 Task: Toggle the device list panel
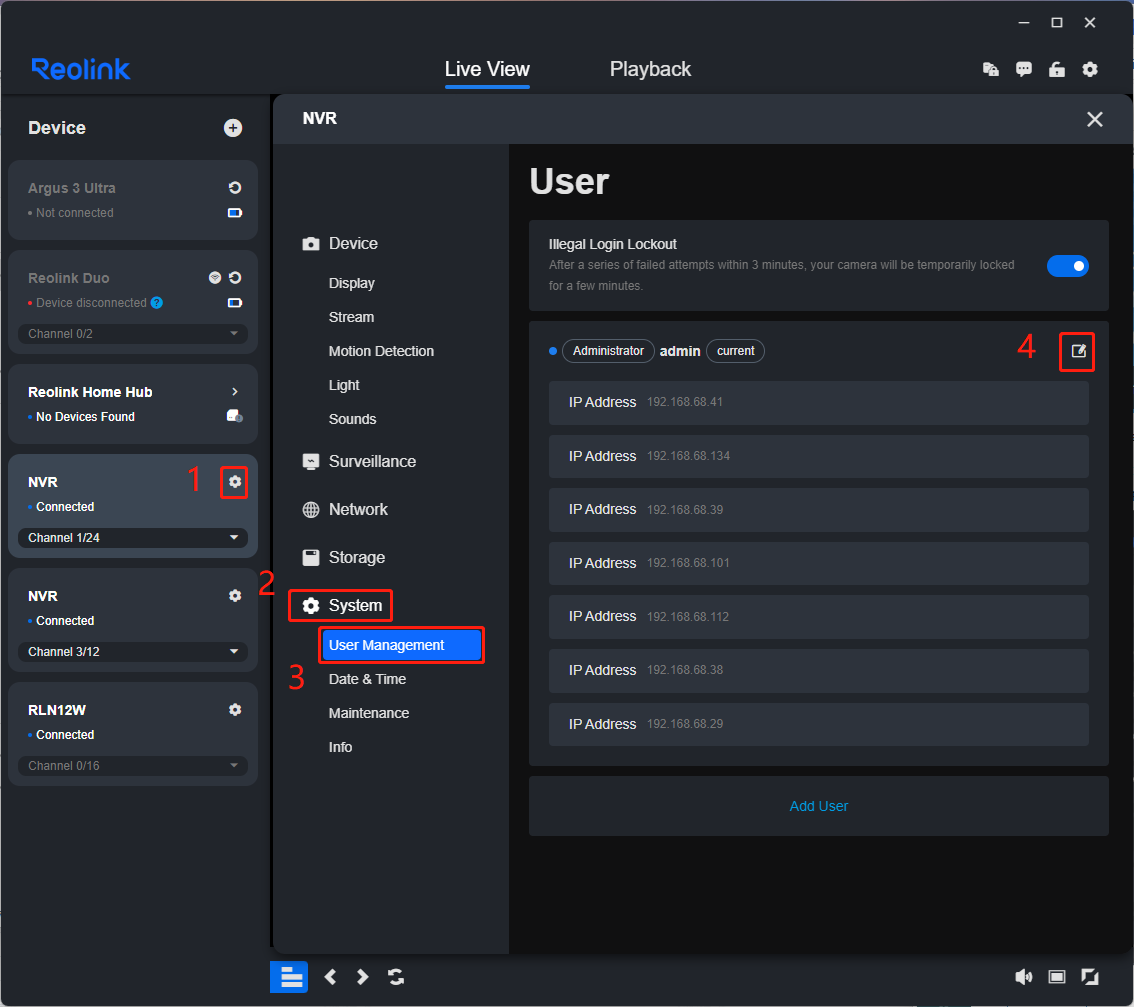tap(289, 977)
